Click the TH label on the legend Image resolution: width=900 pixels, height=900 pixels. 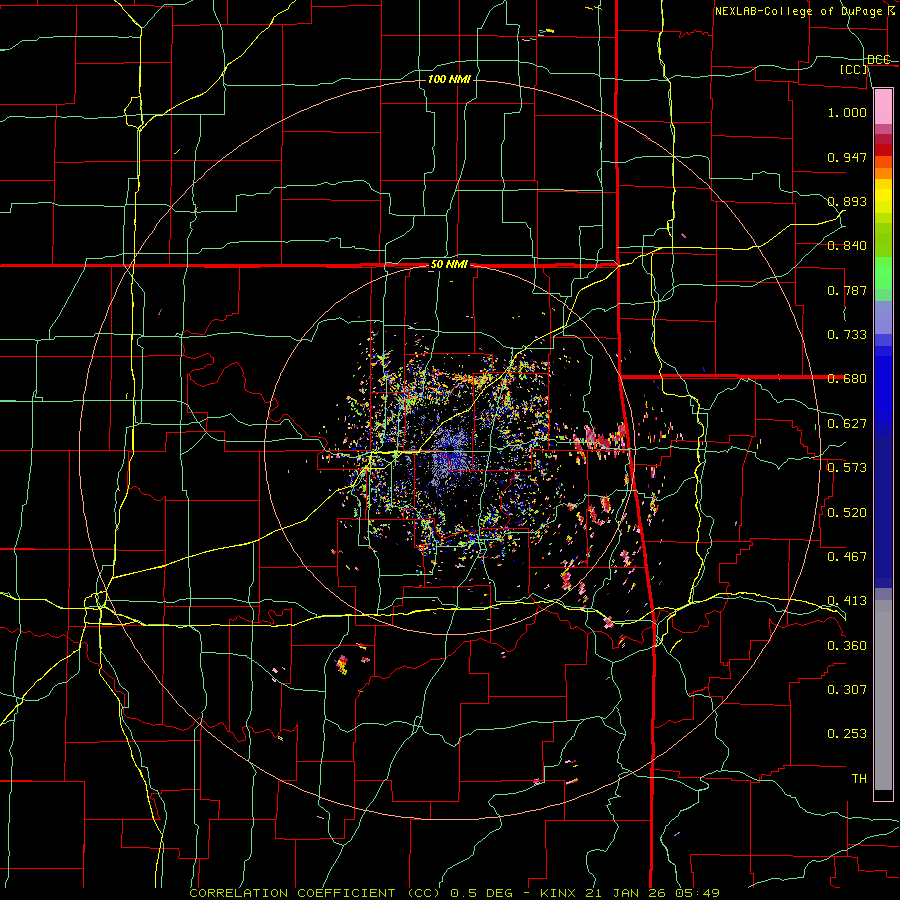[x=859, y=779]
